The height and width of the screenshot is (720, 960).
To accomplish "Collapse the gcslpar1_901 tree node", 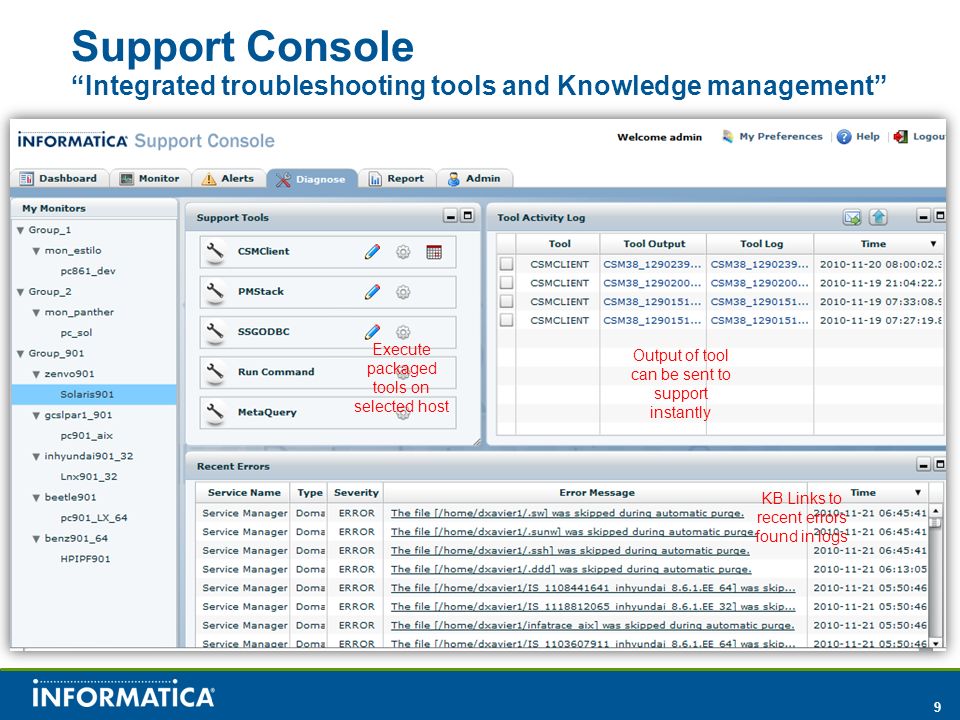I will click(x=37, y=415).
